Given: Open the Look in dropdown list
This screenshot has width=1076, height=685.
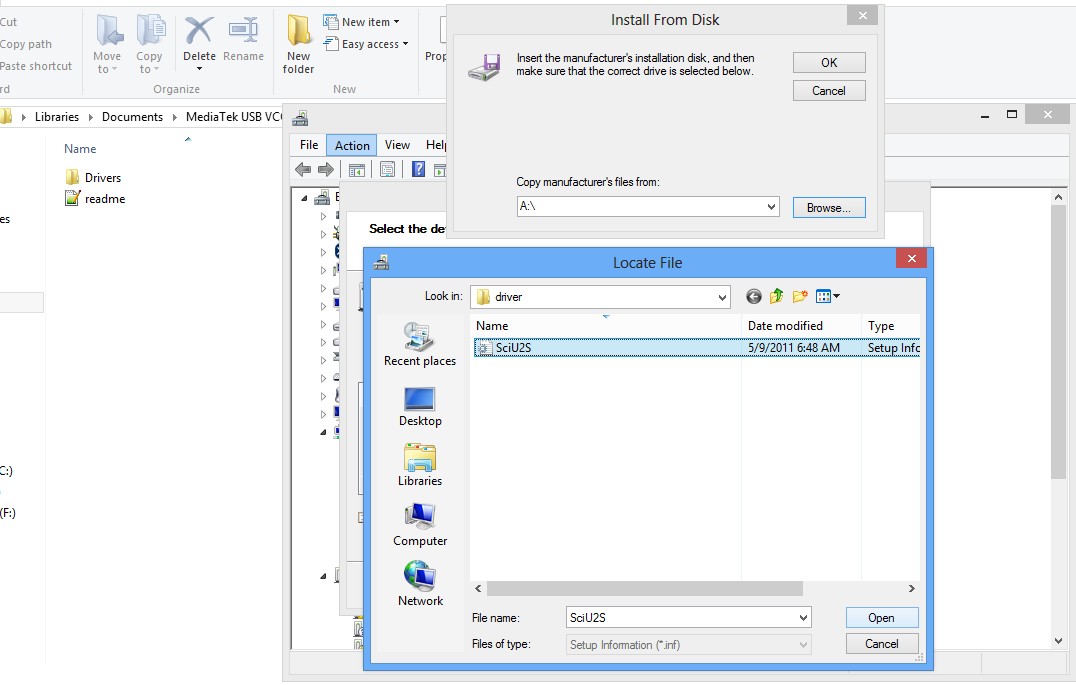Looking at the screenshot, I should point(723,296).
